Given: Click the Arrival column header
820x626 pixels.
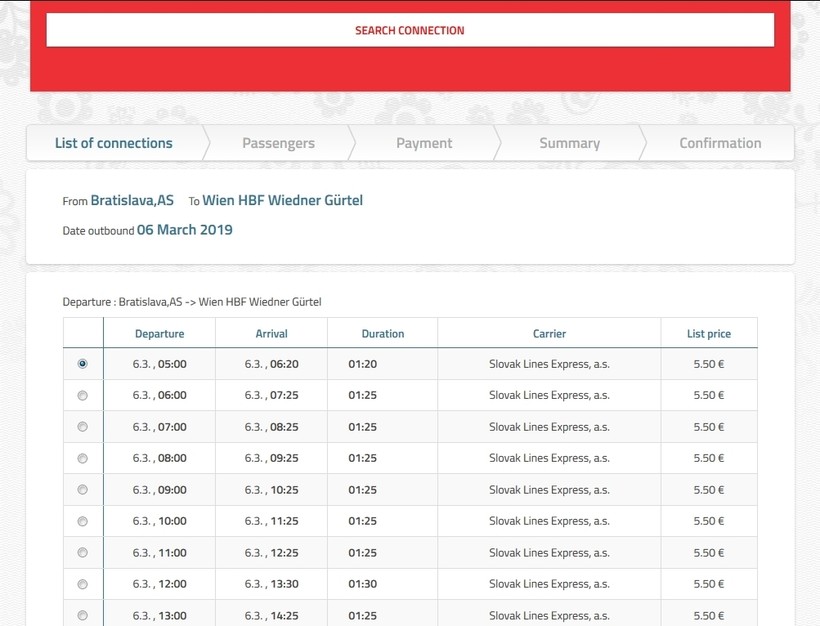Looking at the screenshot, I should point(271,334).
